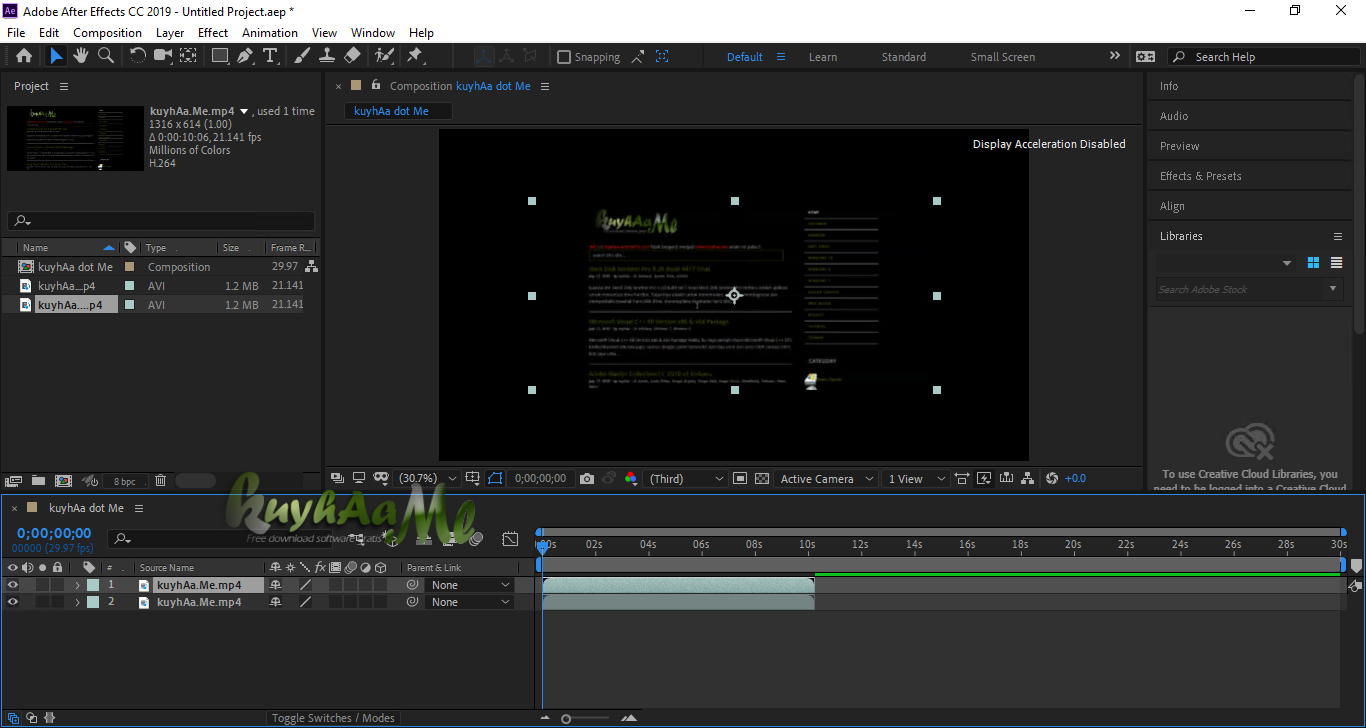The width and height of the screenshot is (1366, 728).
Task: Open the Layer menu
Action: (x=170, y=32)
